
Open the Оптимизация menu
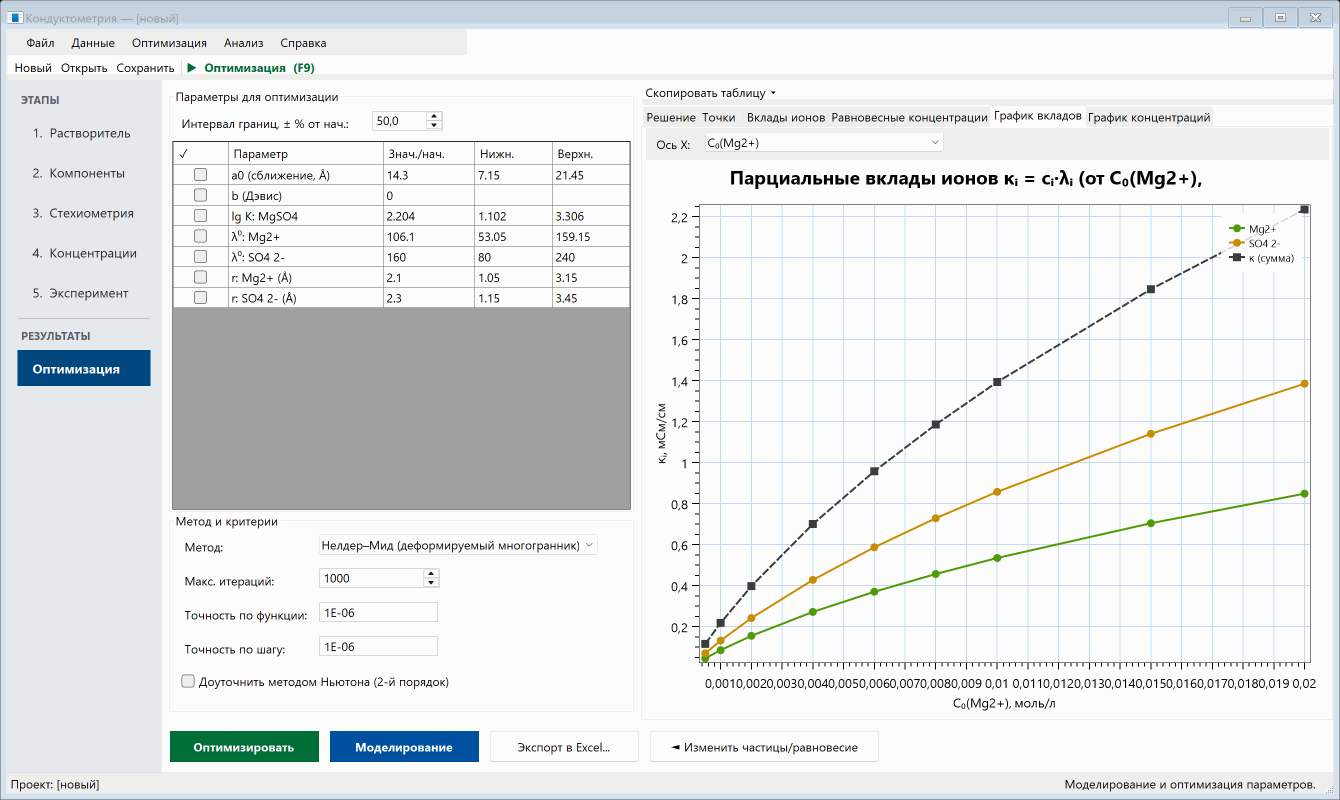(x=169, y=43)
